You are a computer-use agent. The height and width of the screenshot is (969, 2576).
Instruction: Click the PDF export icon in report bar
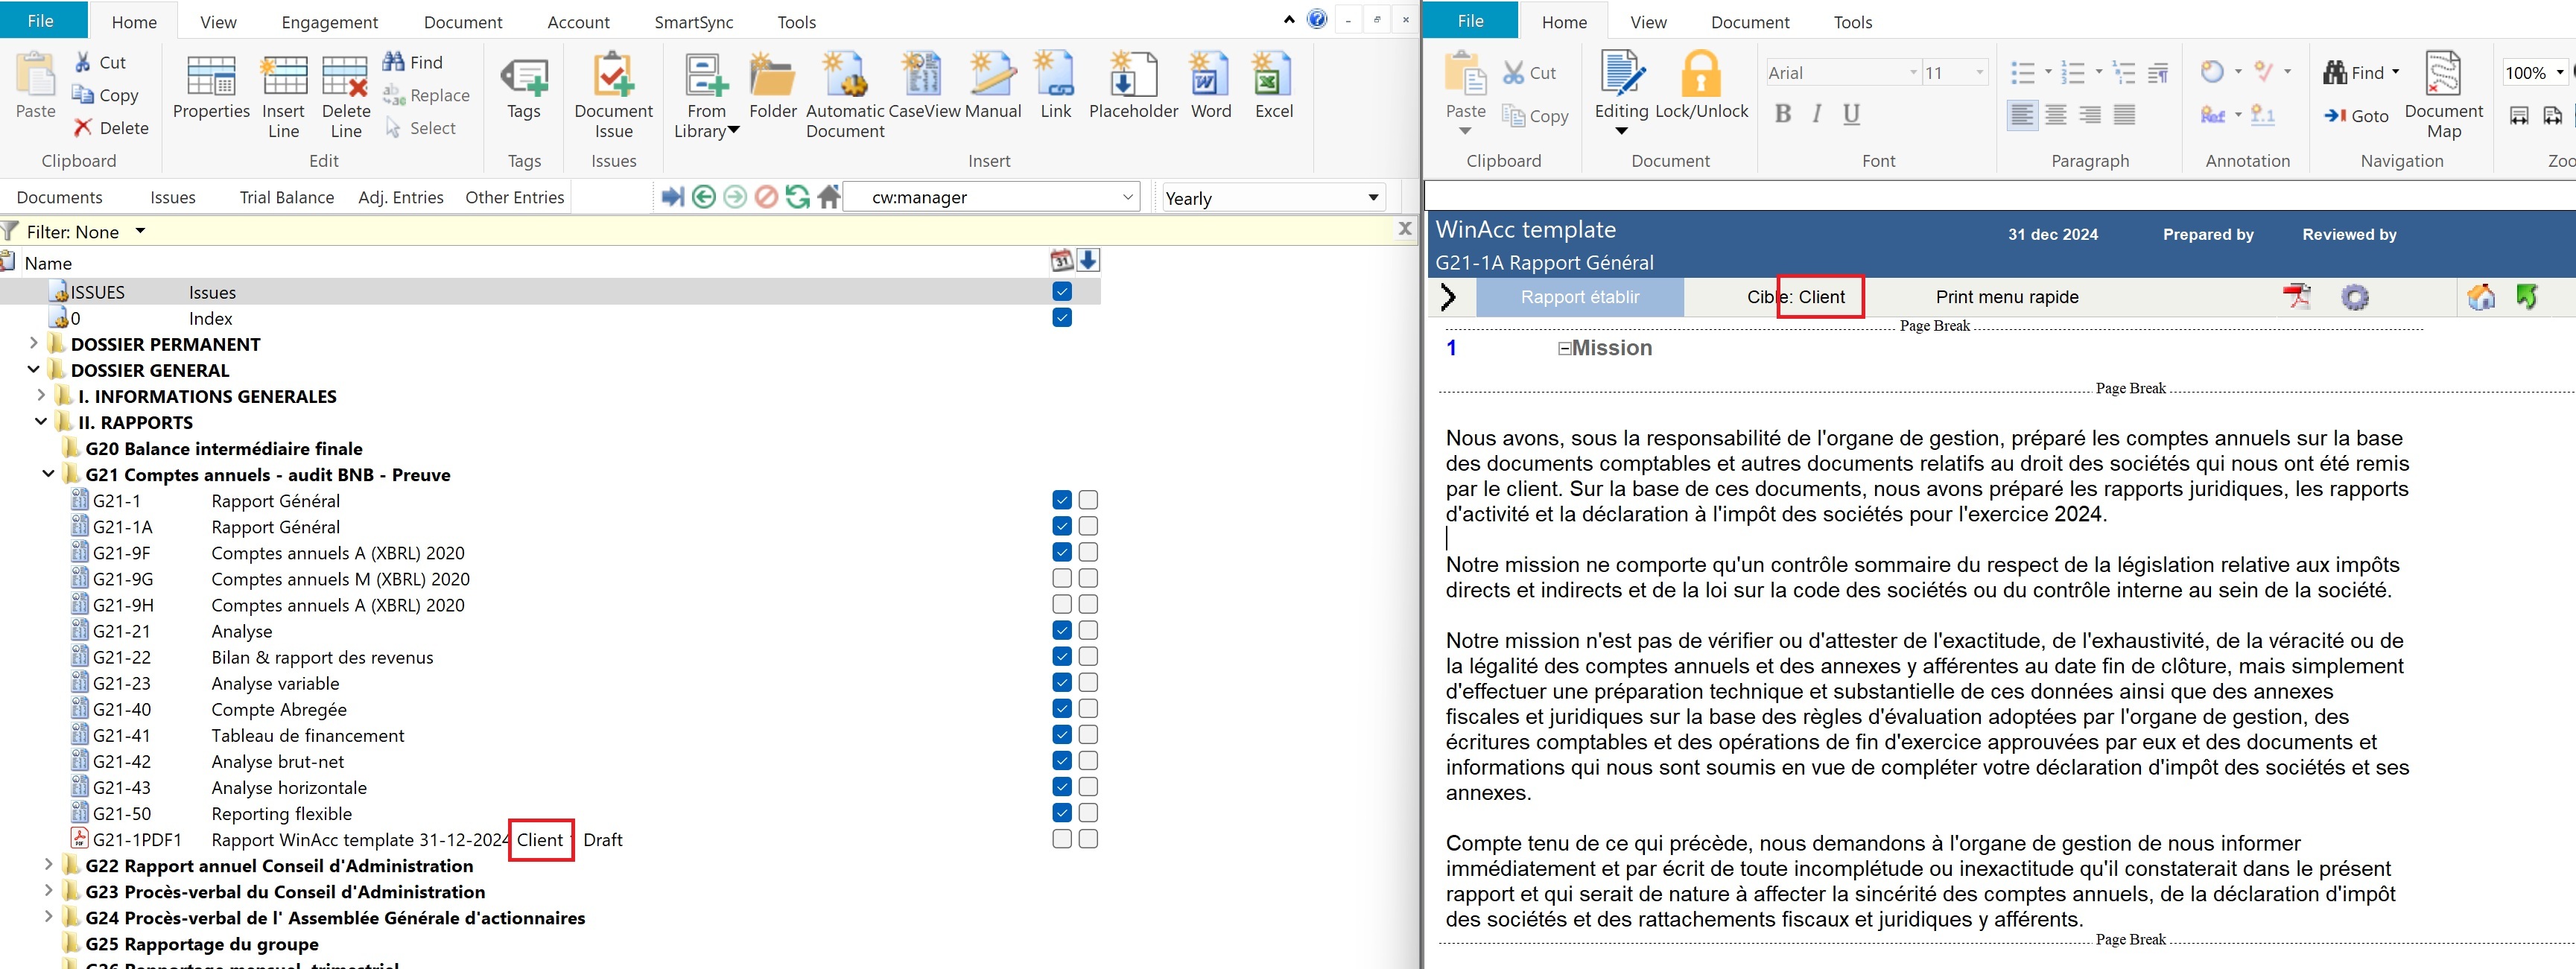coord(2297,297)
